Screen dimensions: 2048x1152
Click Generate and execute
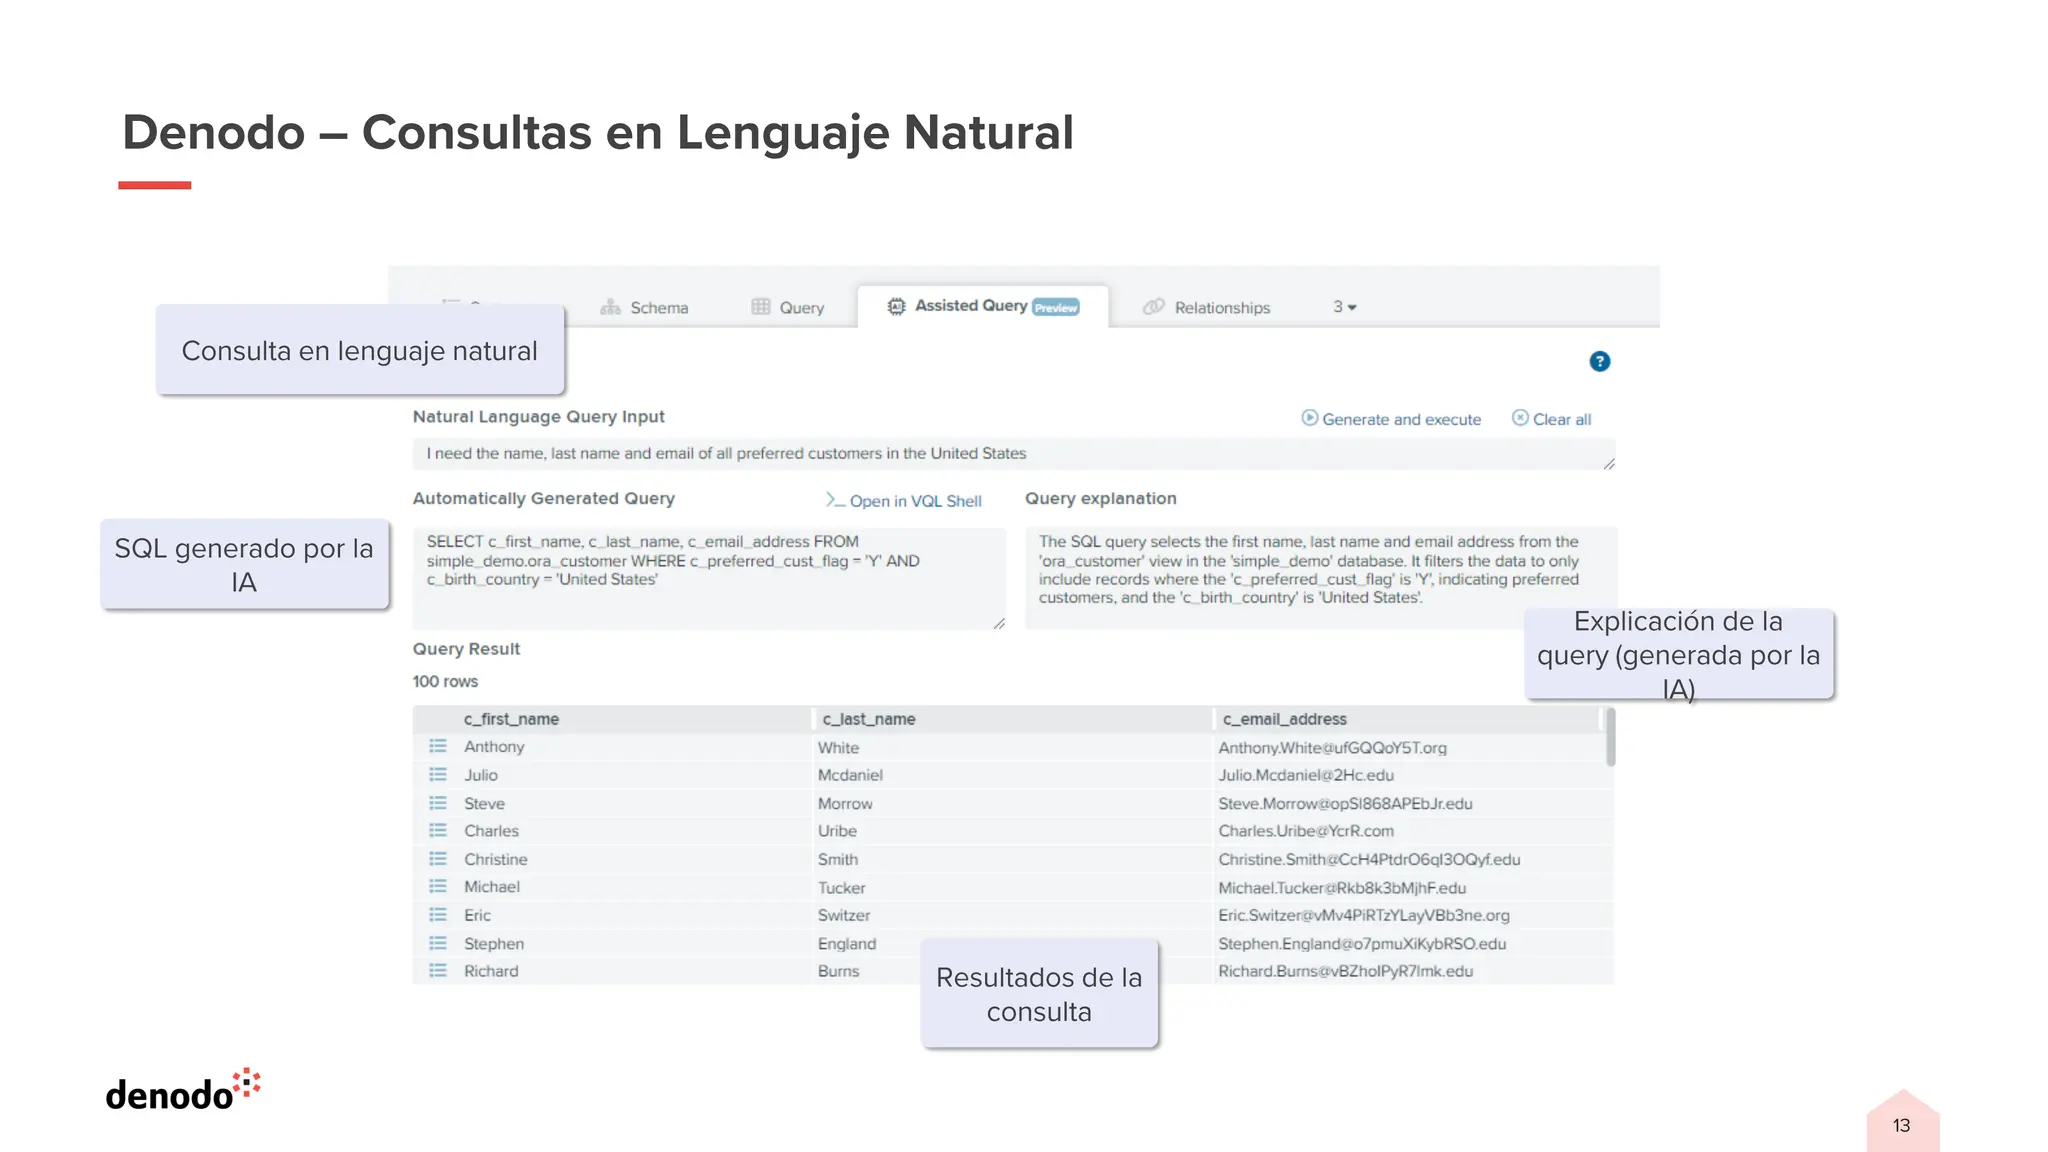click(x=1391, y=419)
